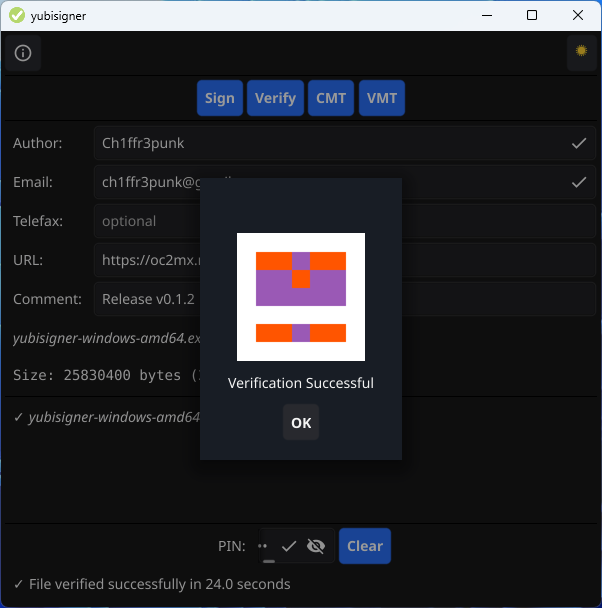602x608 pixels.
Task: Click the verification identicon image
Action: tap(301, 297)
